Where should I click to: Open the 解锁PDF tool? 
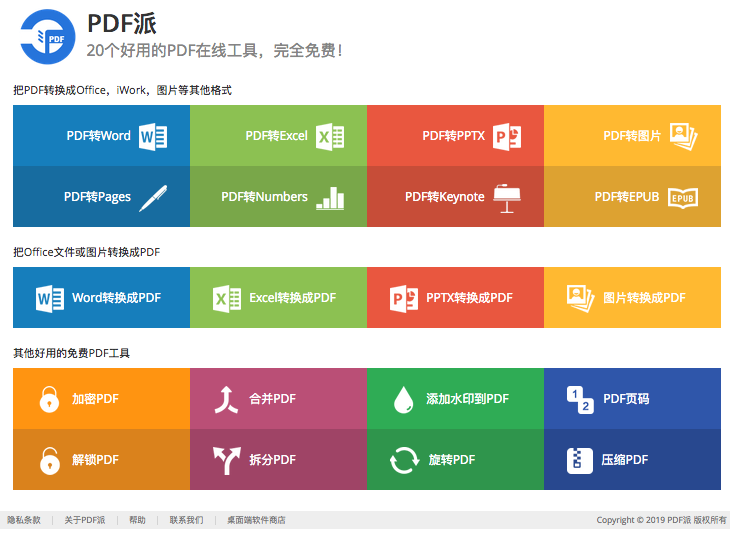coord(101,459)
